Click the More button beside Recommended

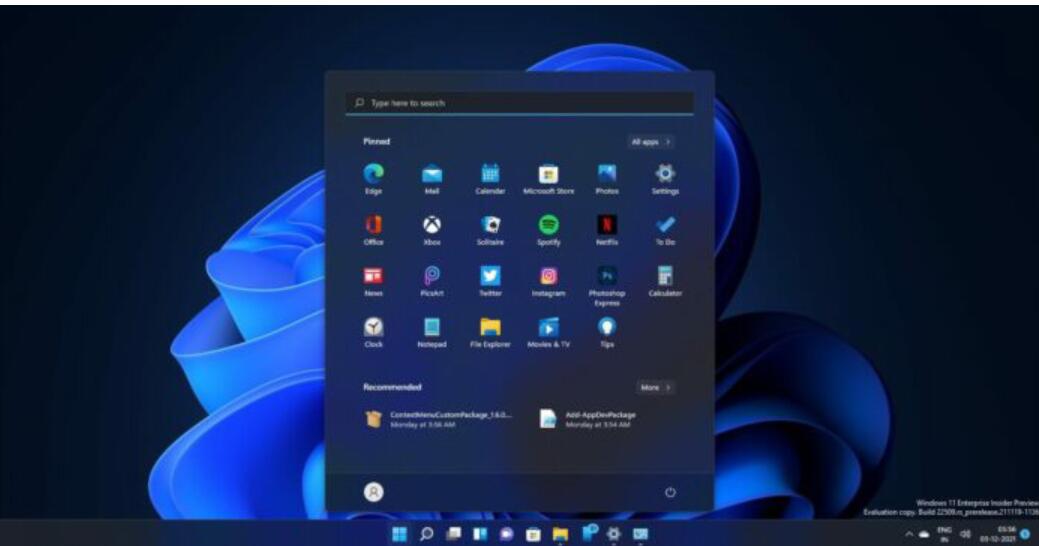pyautogui.click(x=655, y=388)
